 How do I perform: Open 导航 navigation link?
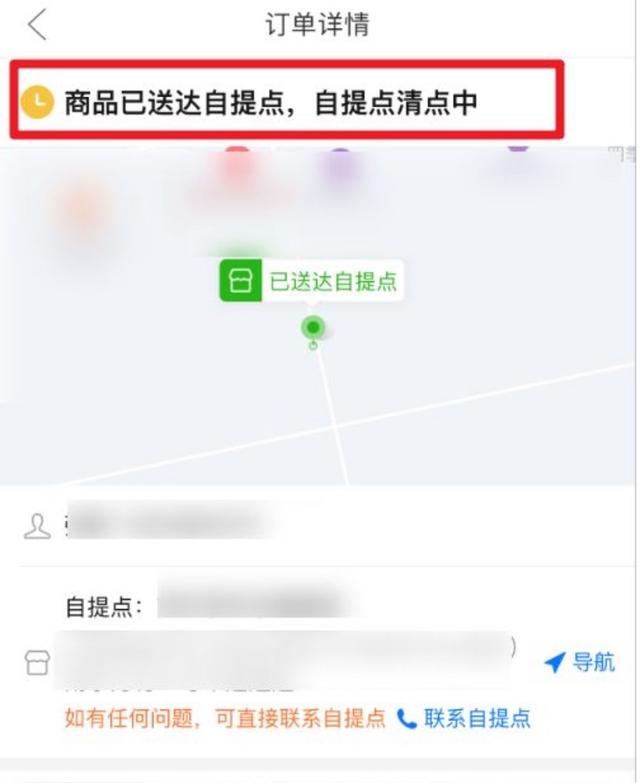tap(594, 663)
